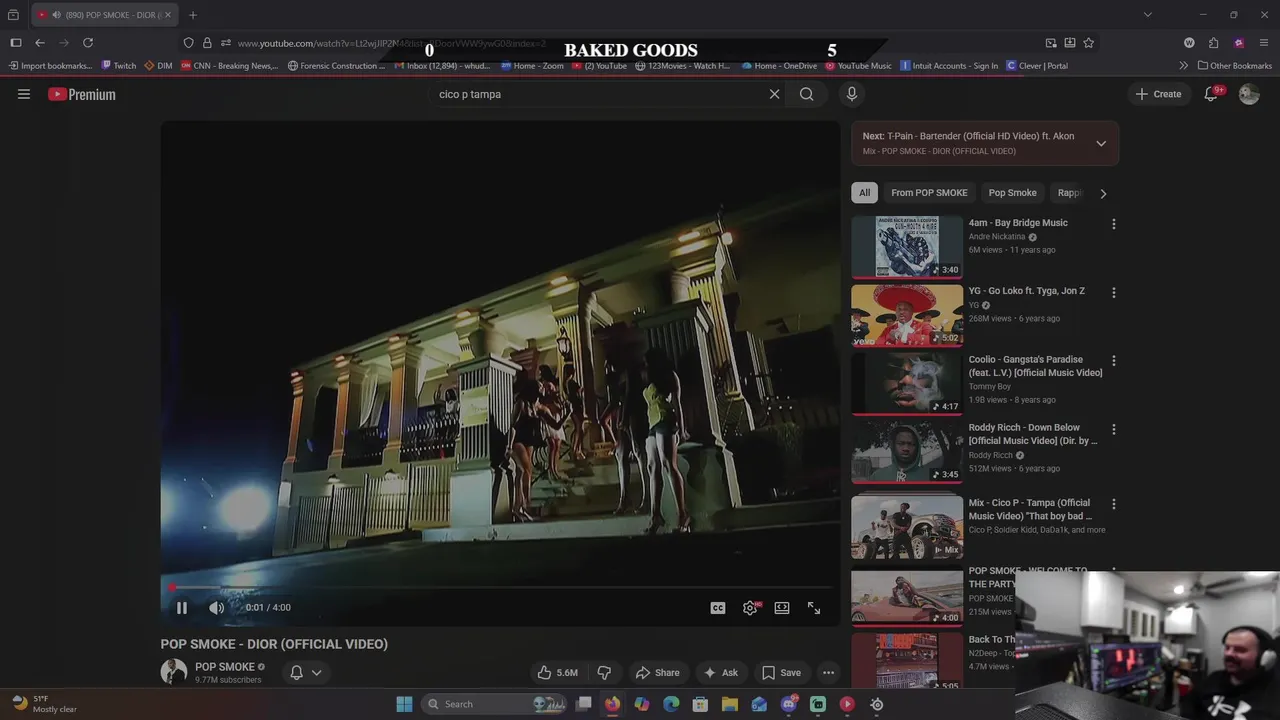Open Microsoft Edge from taskbar
1280x720 pixels.
671,704
